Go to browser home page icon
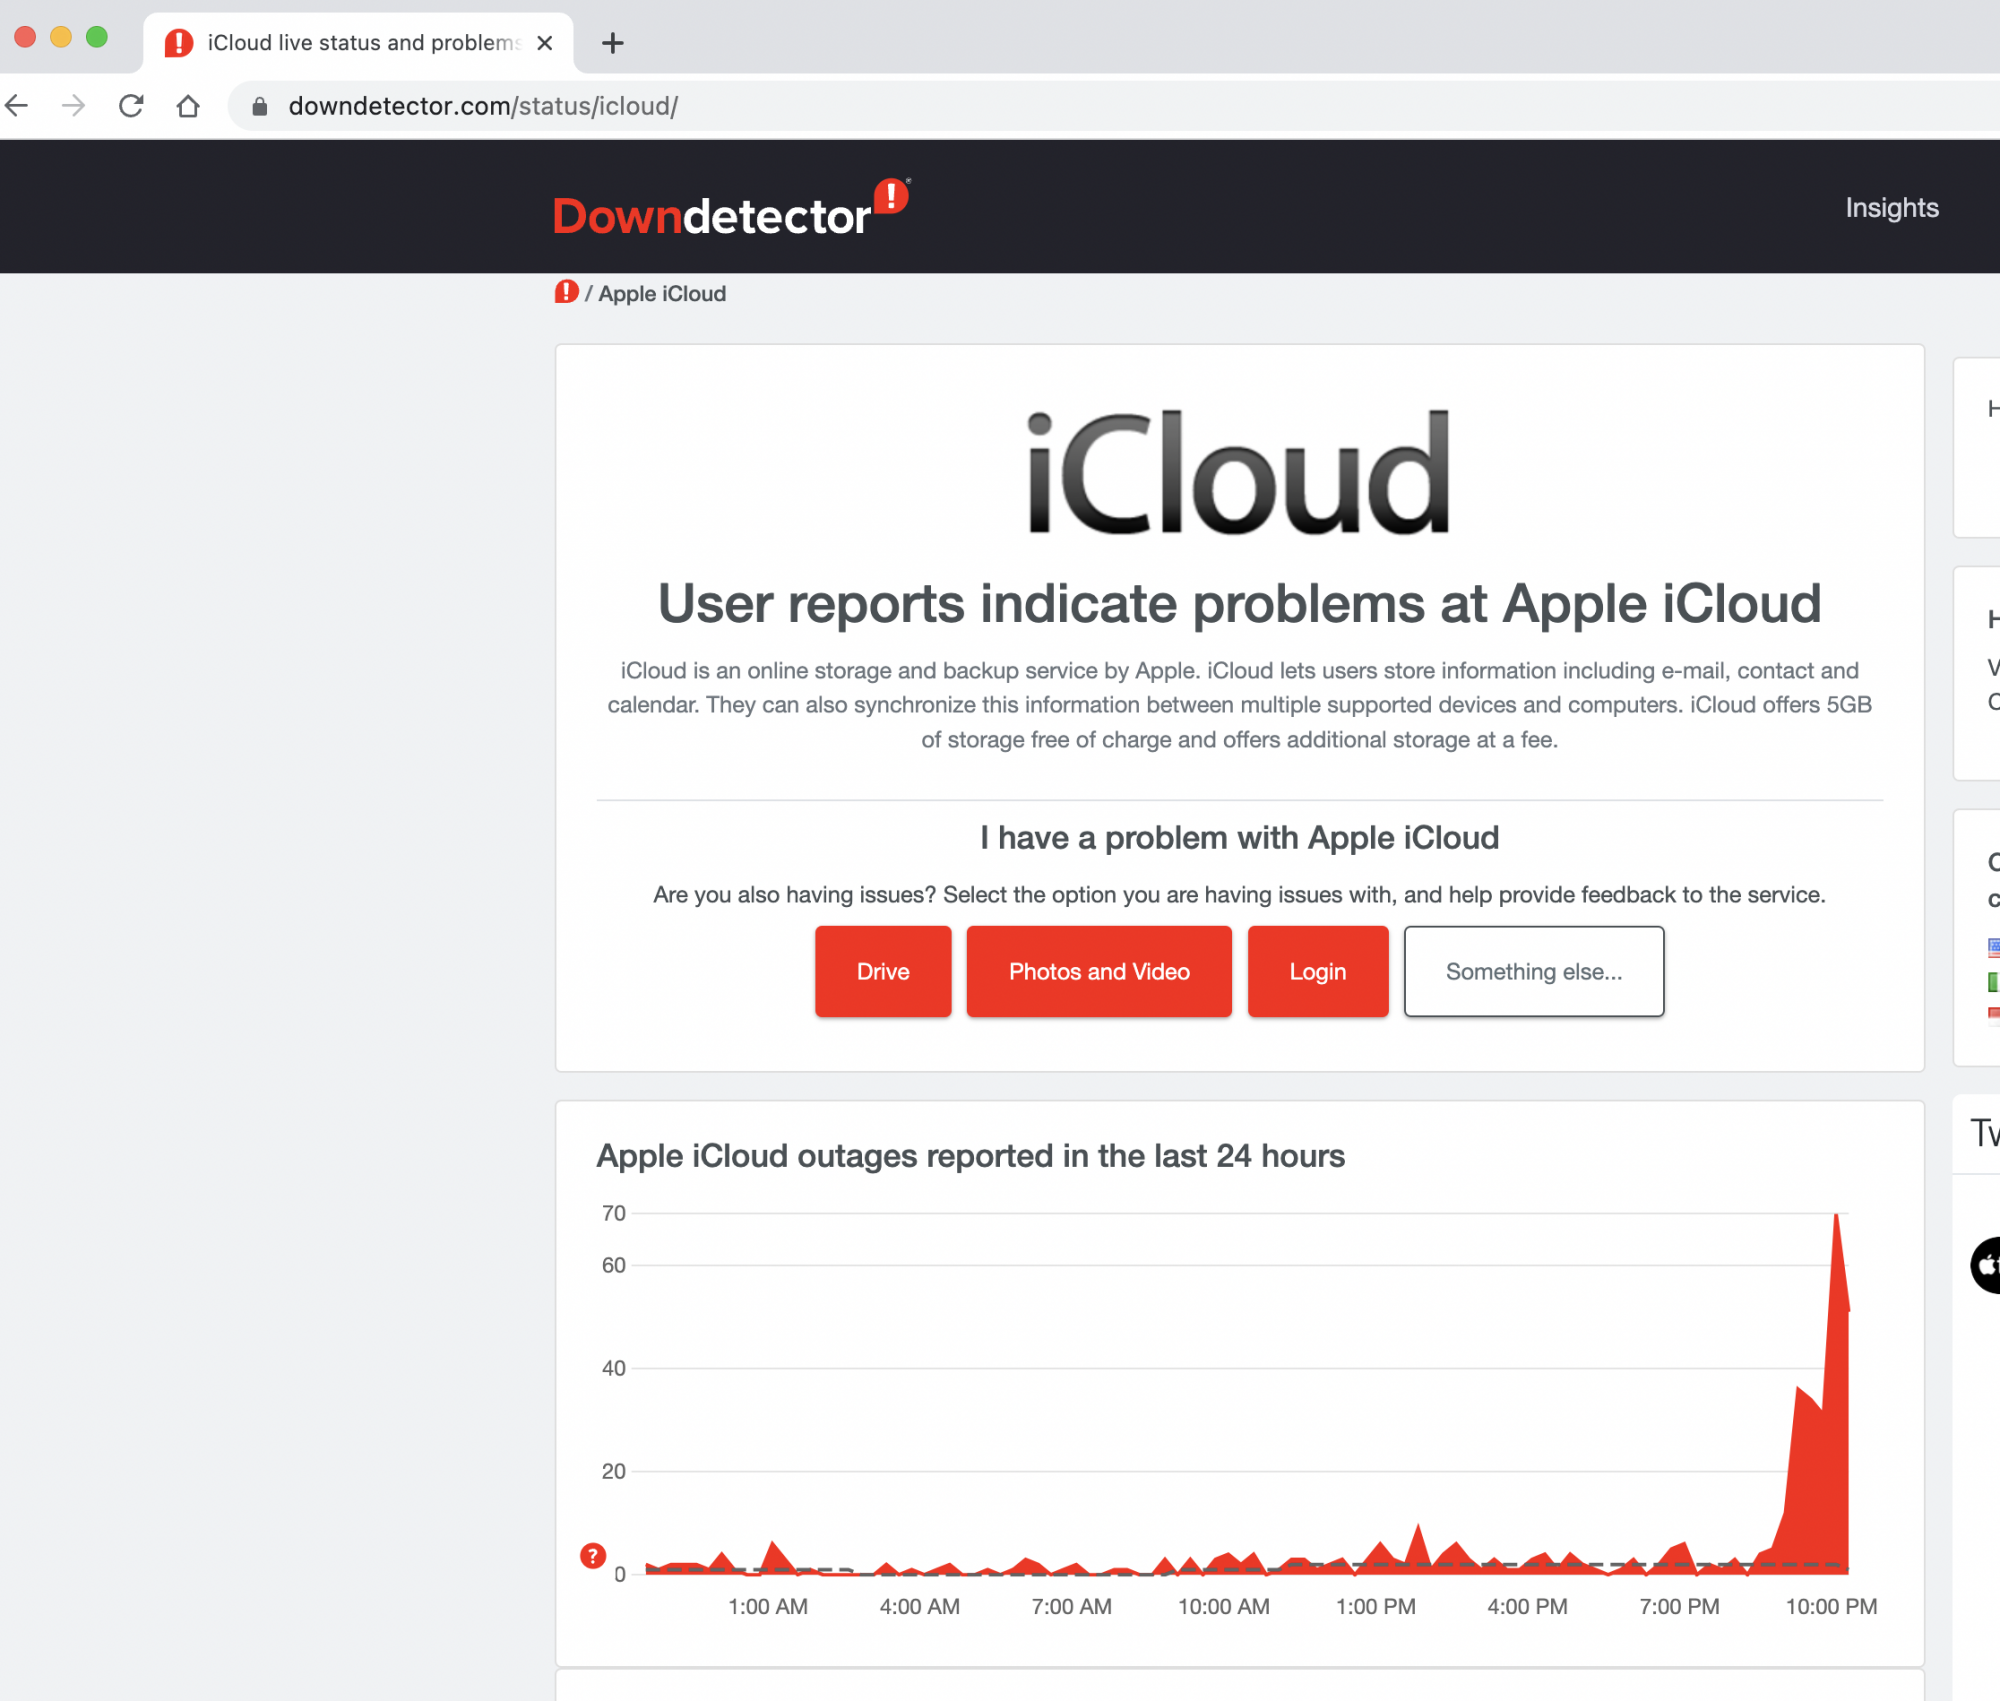This screenshot has height=1701, width=2000. tap(188, 105)
